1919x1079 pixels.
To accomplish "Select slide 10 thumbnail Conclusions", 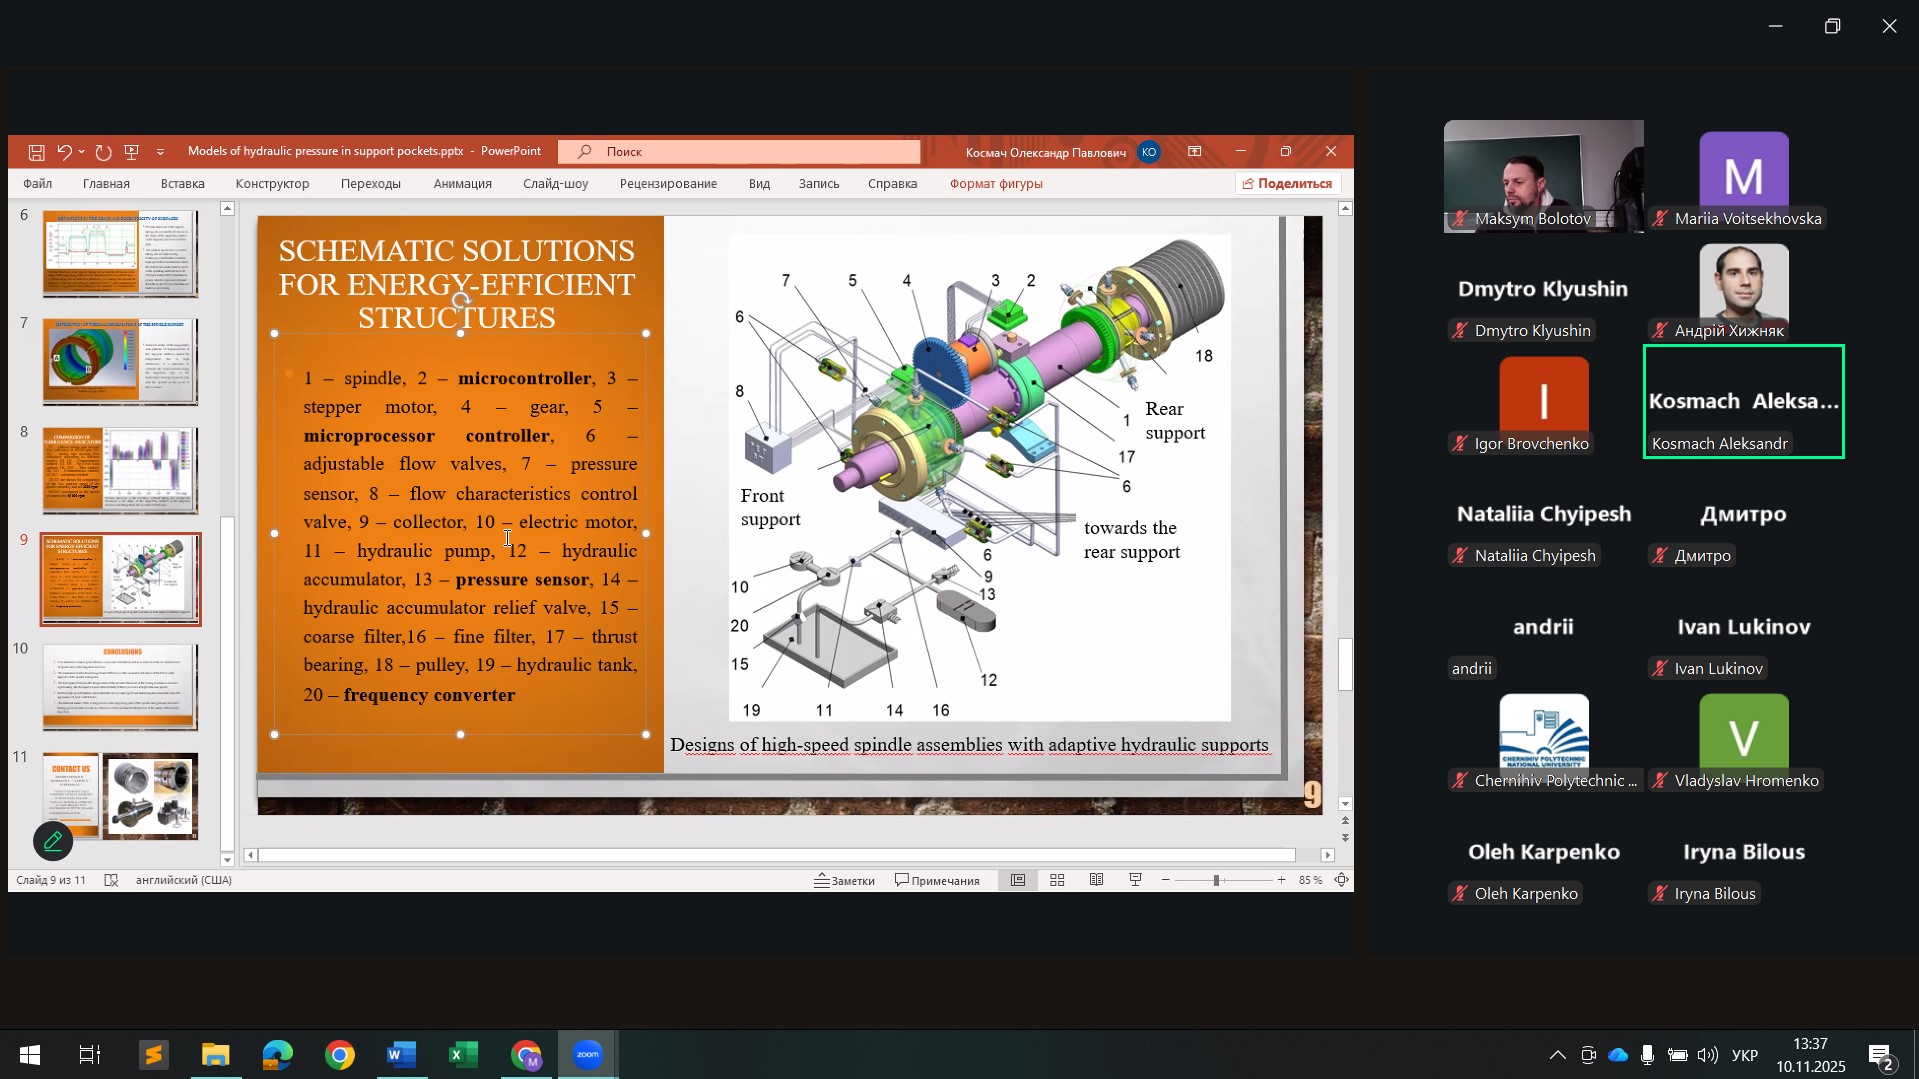I will point(120,687).
